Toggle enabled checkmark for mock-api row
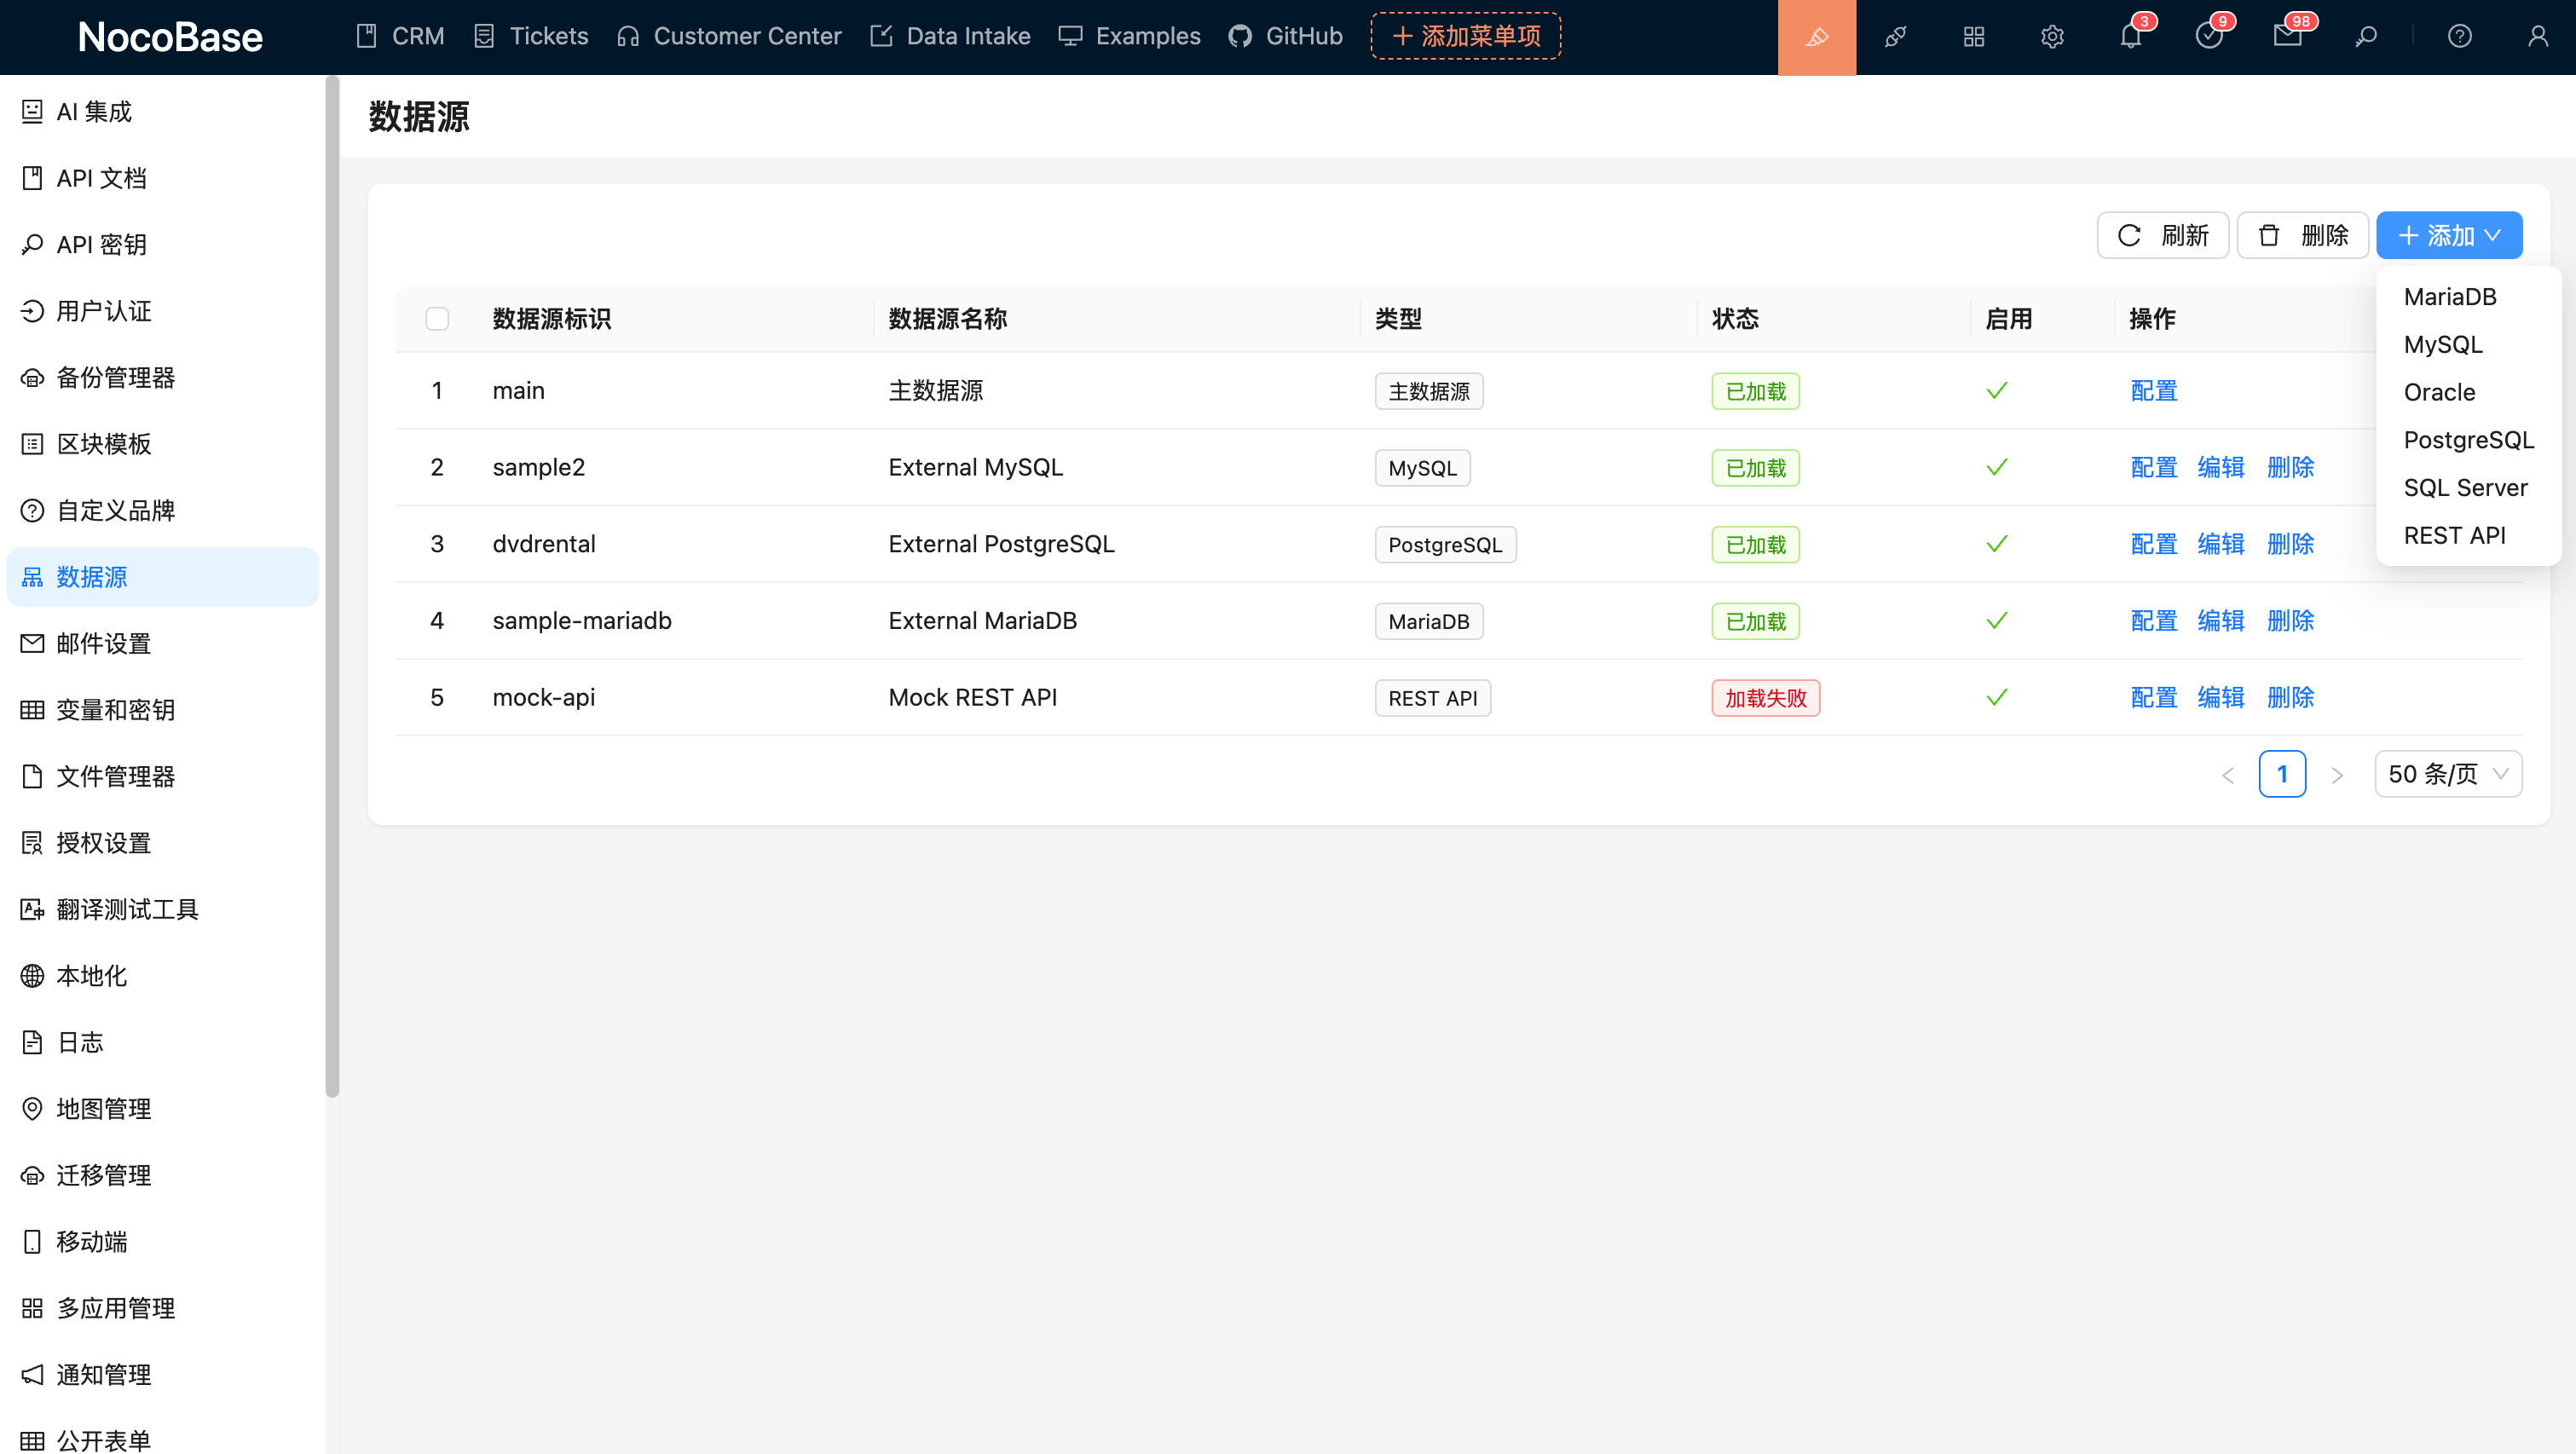 [x=1996, y=697]
